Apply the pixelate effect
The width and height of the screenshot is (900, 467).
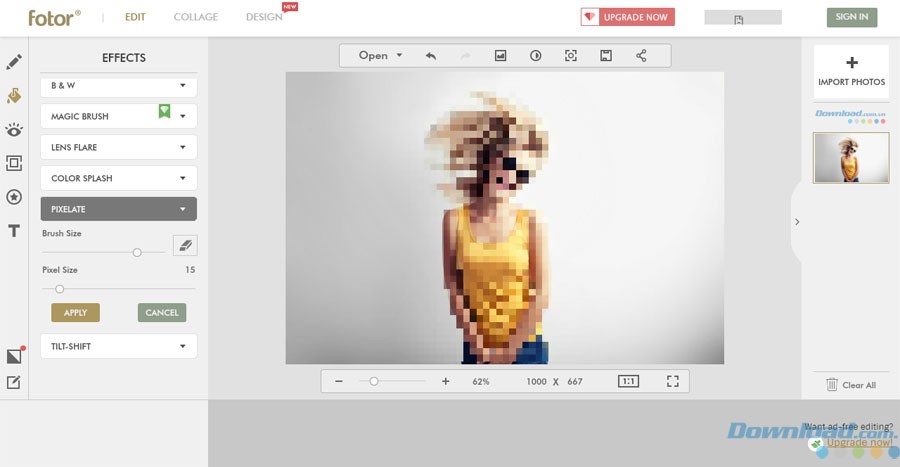pos(75,313)
